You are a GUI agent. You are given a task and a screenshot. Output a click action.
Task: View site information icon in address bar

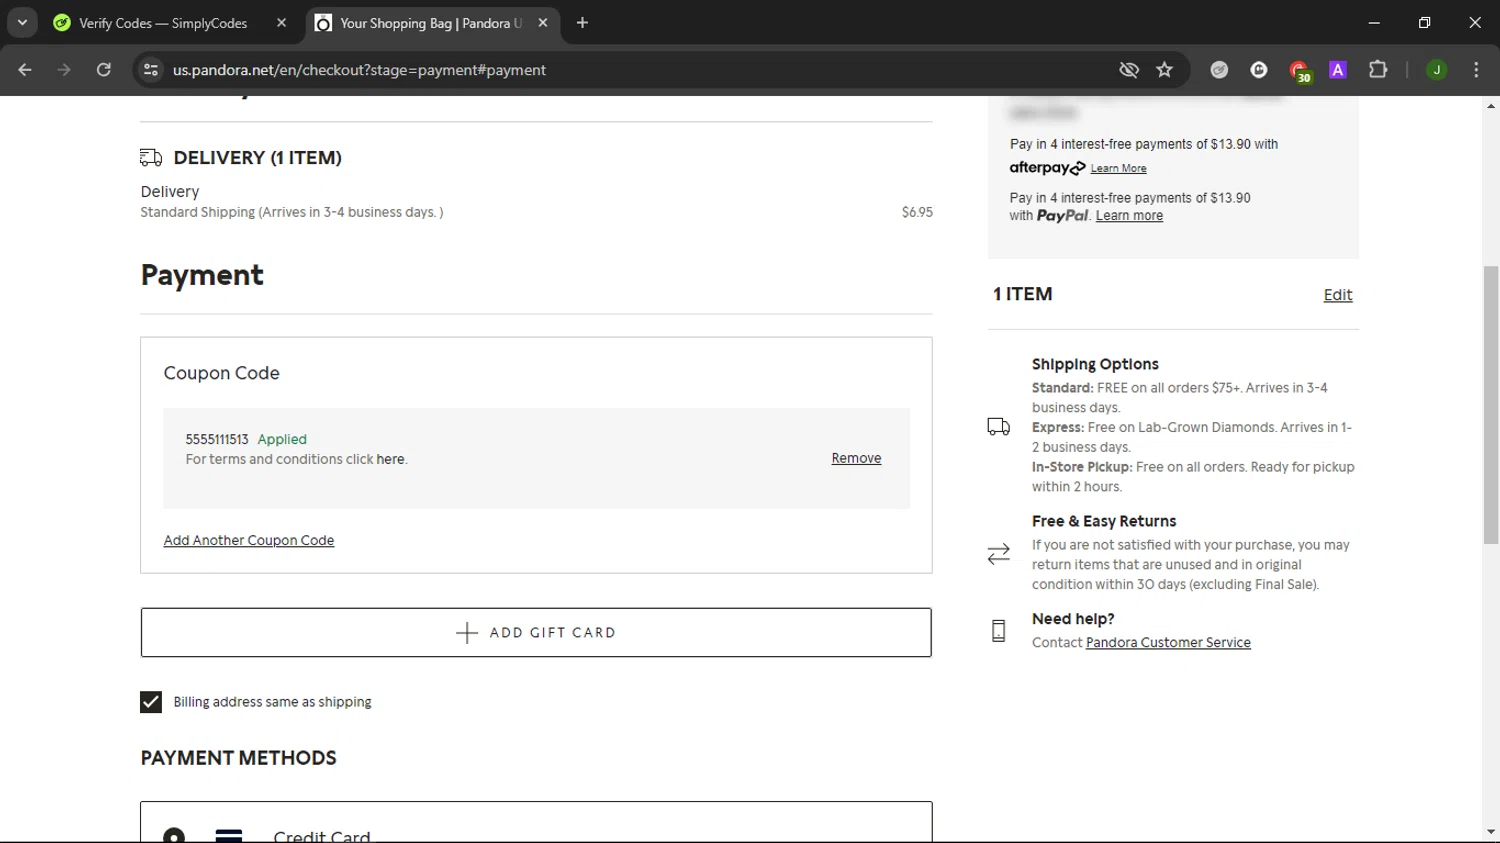coord(151,70)
